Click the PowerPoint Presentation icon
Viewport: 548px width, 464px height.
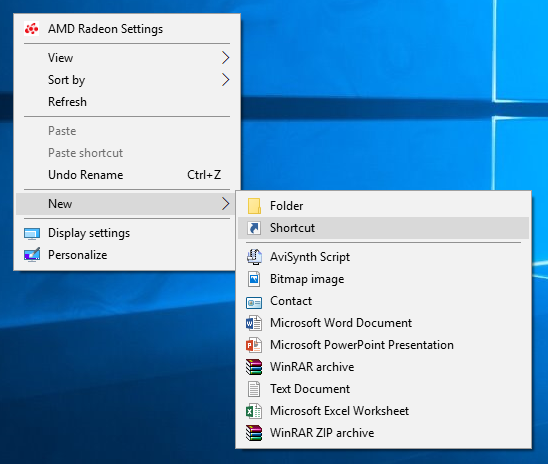coord(254,345)
